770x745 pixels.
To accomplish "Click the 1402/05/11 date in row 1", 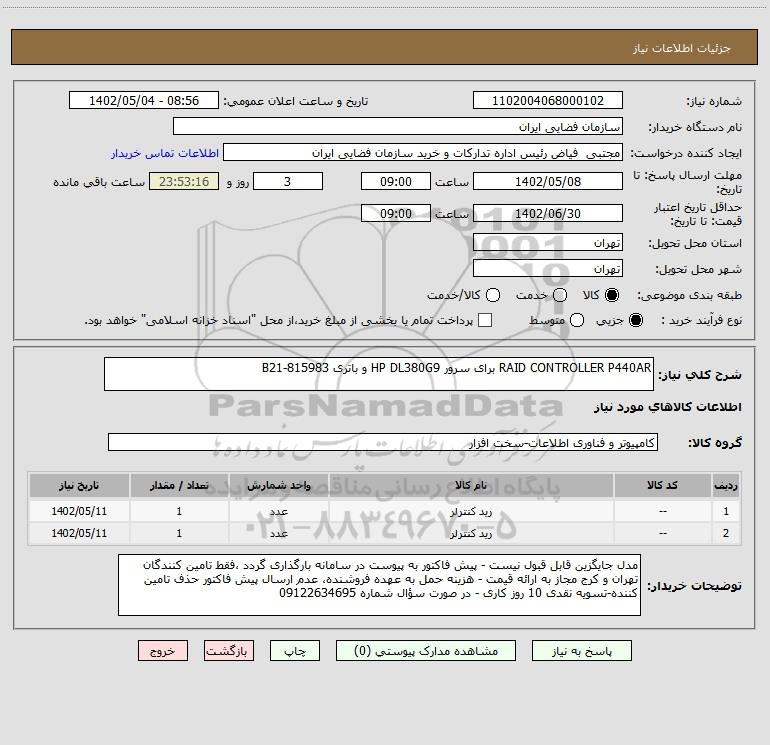I will tap(79, 511).
